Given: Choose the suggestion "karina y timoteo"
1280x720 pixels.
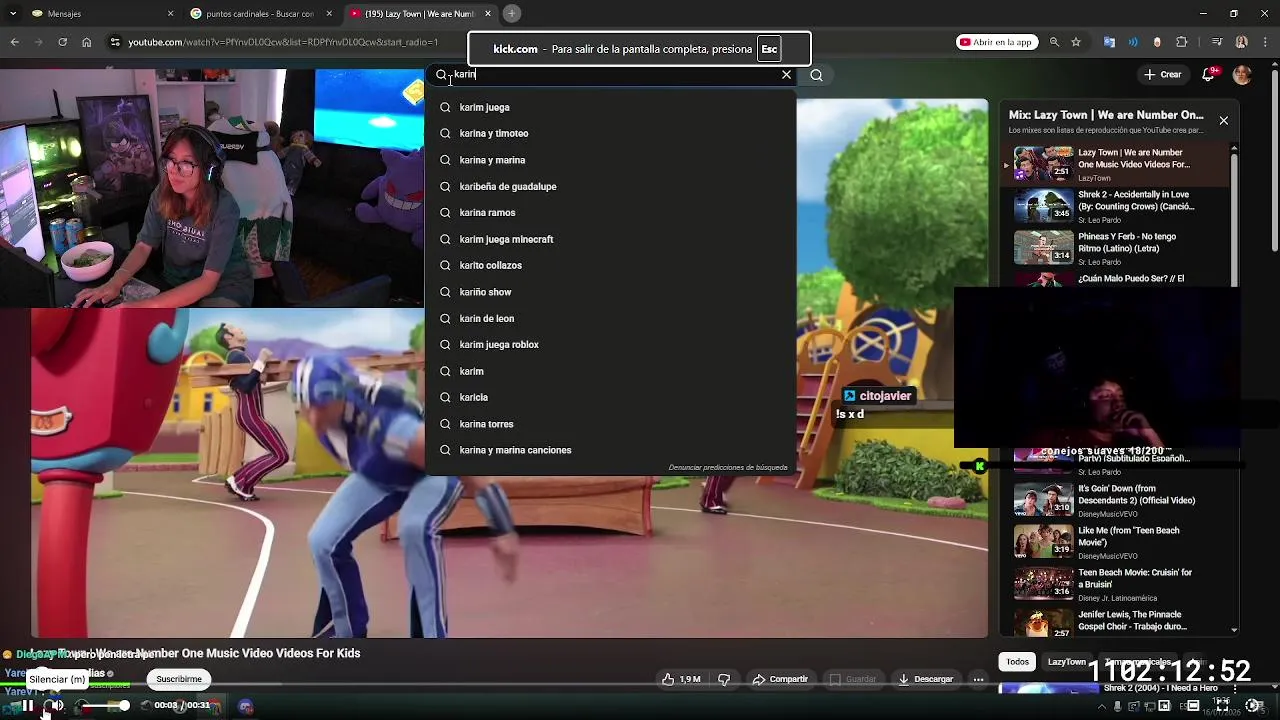Looking at the screenshot, I should 610,133.
